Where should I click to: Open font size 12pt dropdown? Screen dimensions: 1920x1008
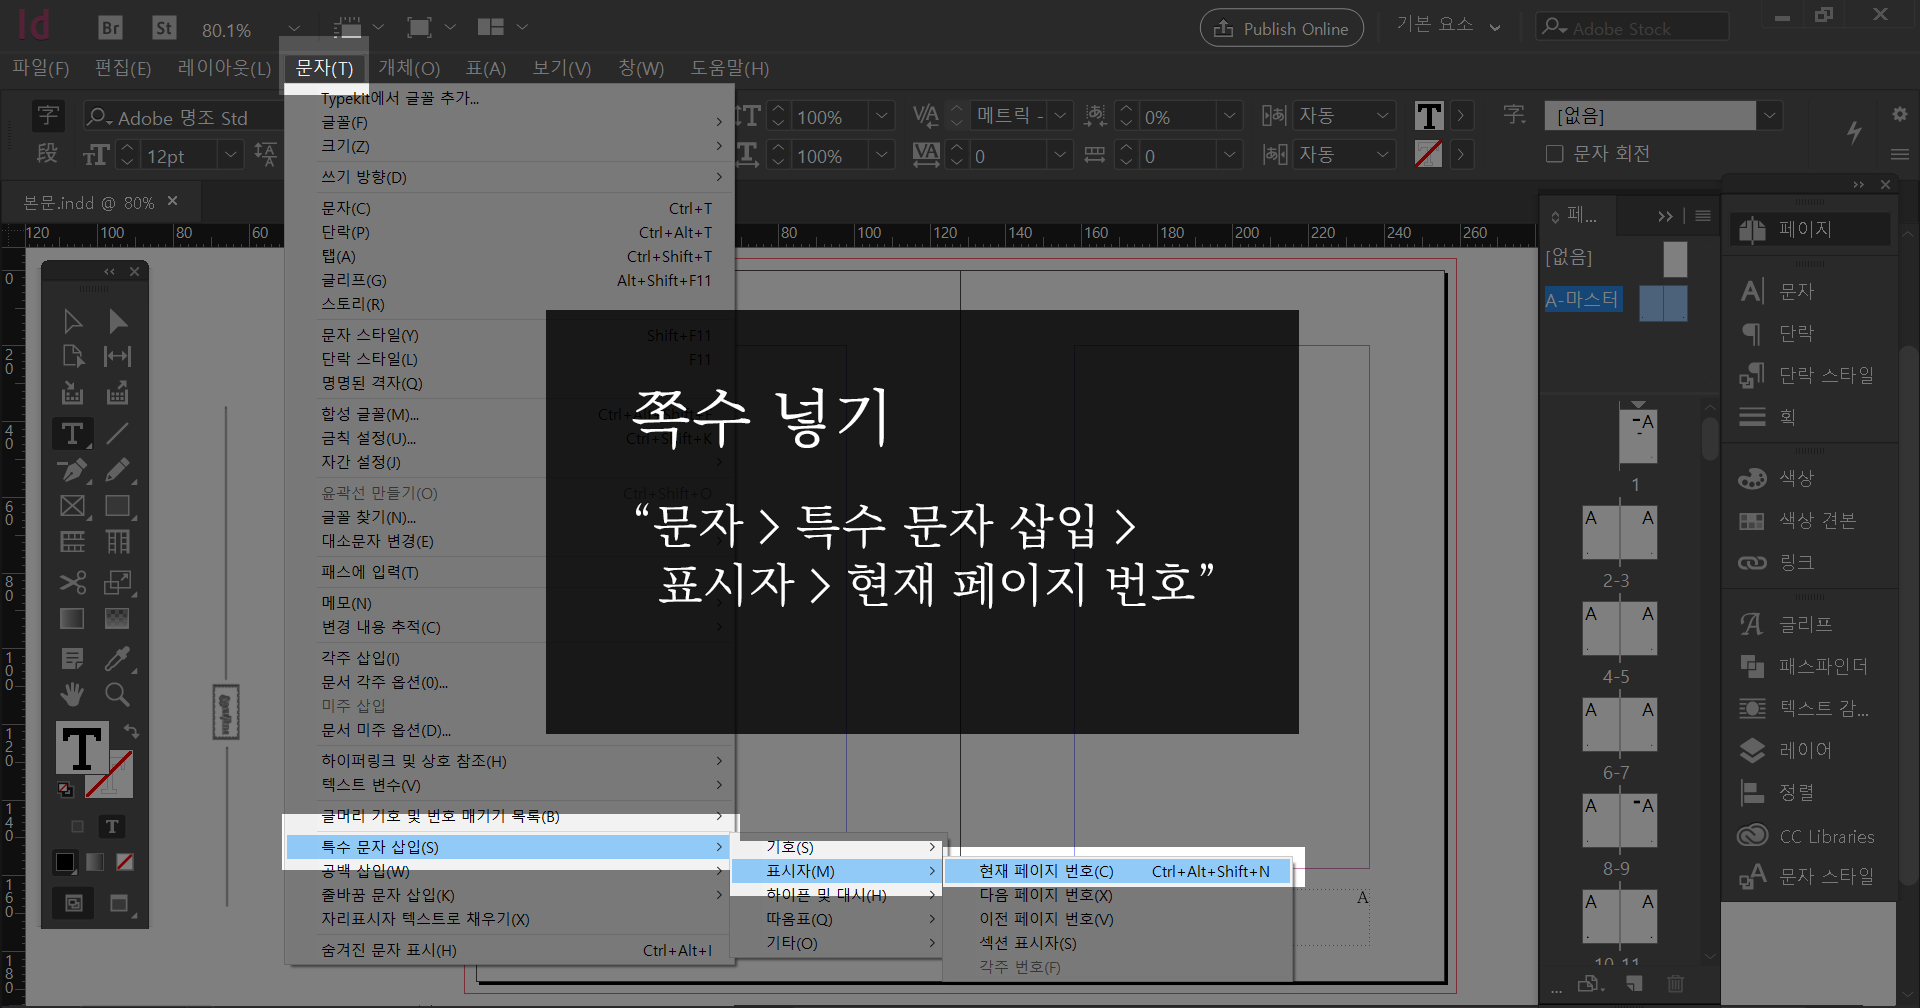coord(231,155)
